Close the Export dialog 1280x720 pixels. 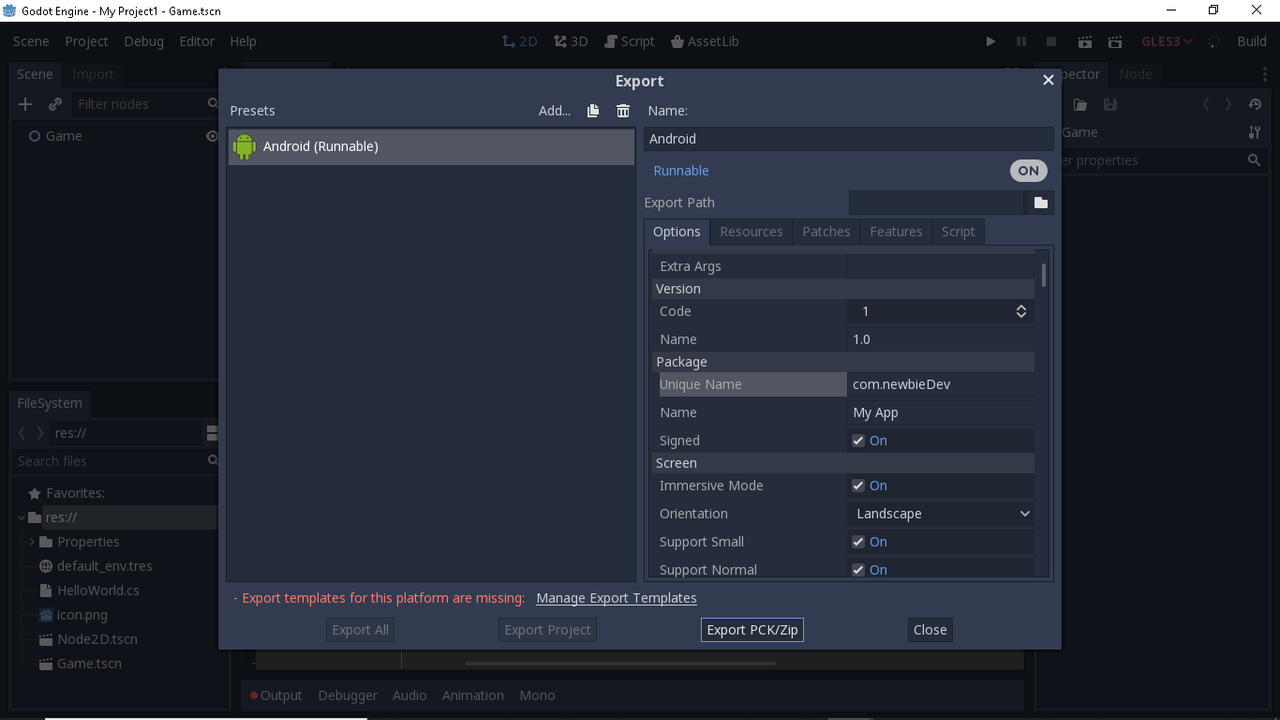click(x=1048, y=80)
